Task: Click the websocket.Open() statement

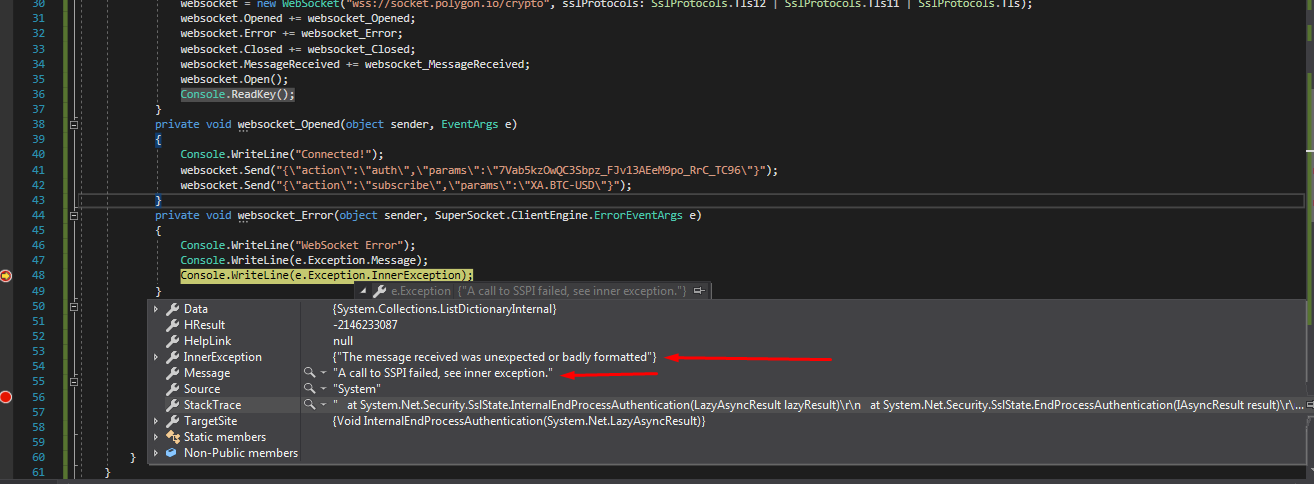Action: pos(234,79)
